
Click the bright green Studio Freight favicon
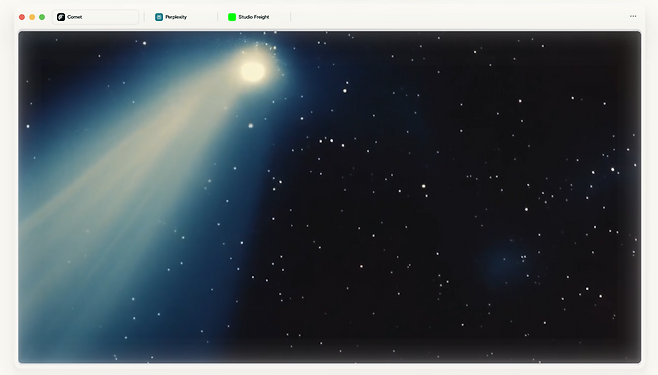click(232, 17)
